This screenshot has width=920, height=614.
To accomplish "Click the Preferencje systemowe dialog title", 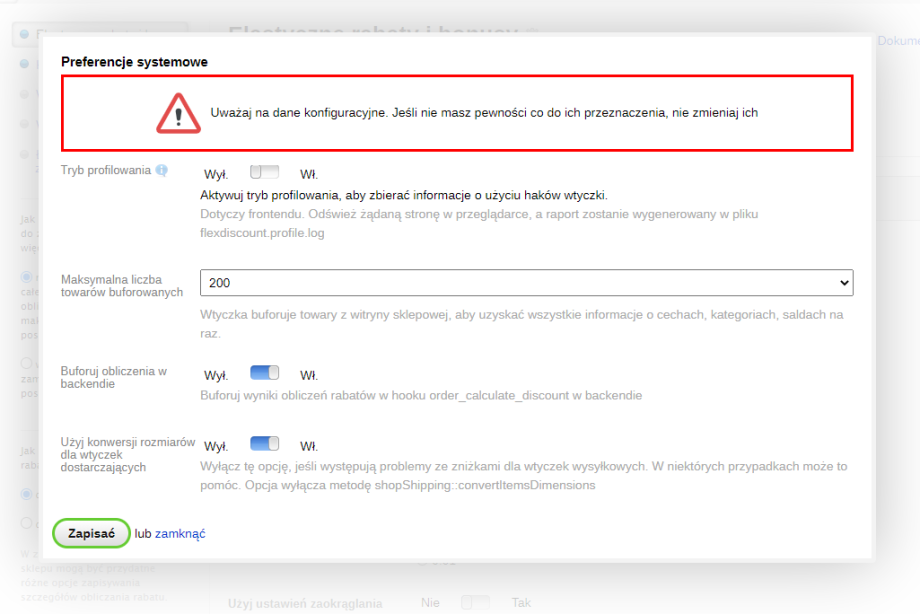I will (x=134, y=61).
